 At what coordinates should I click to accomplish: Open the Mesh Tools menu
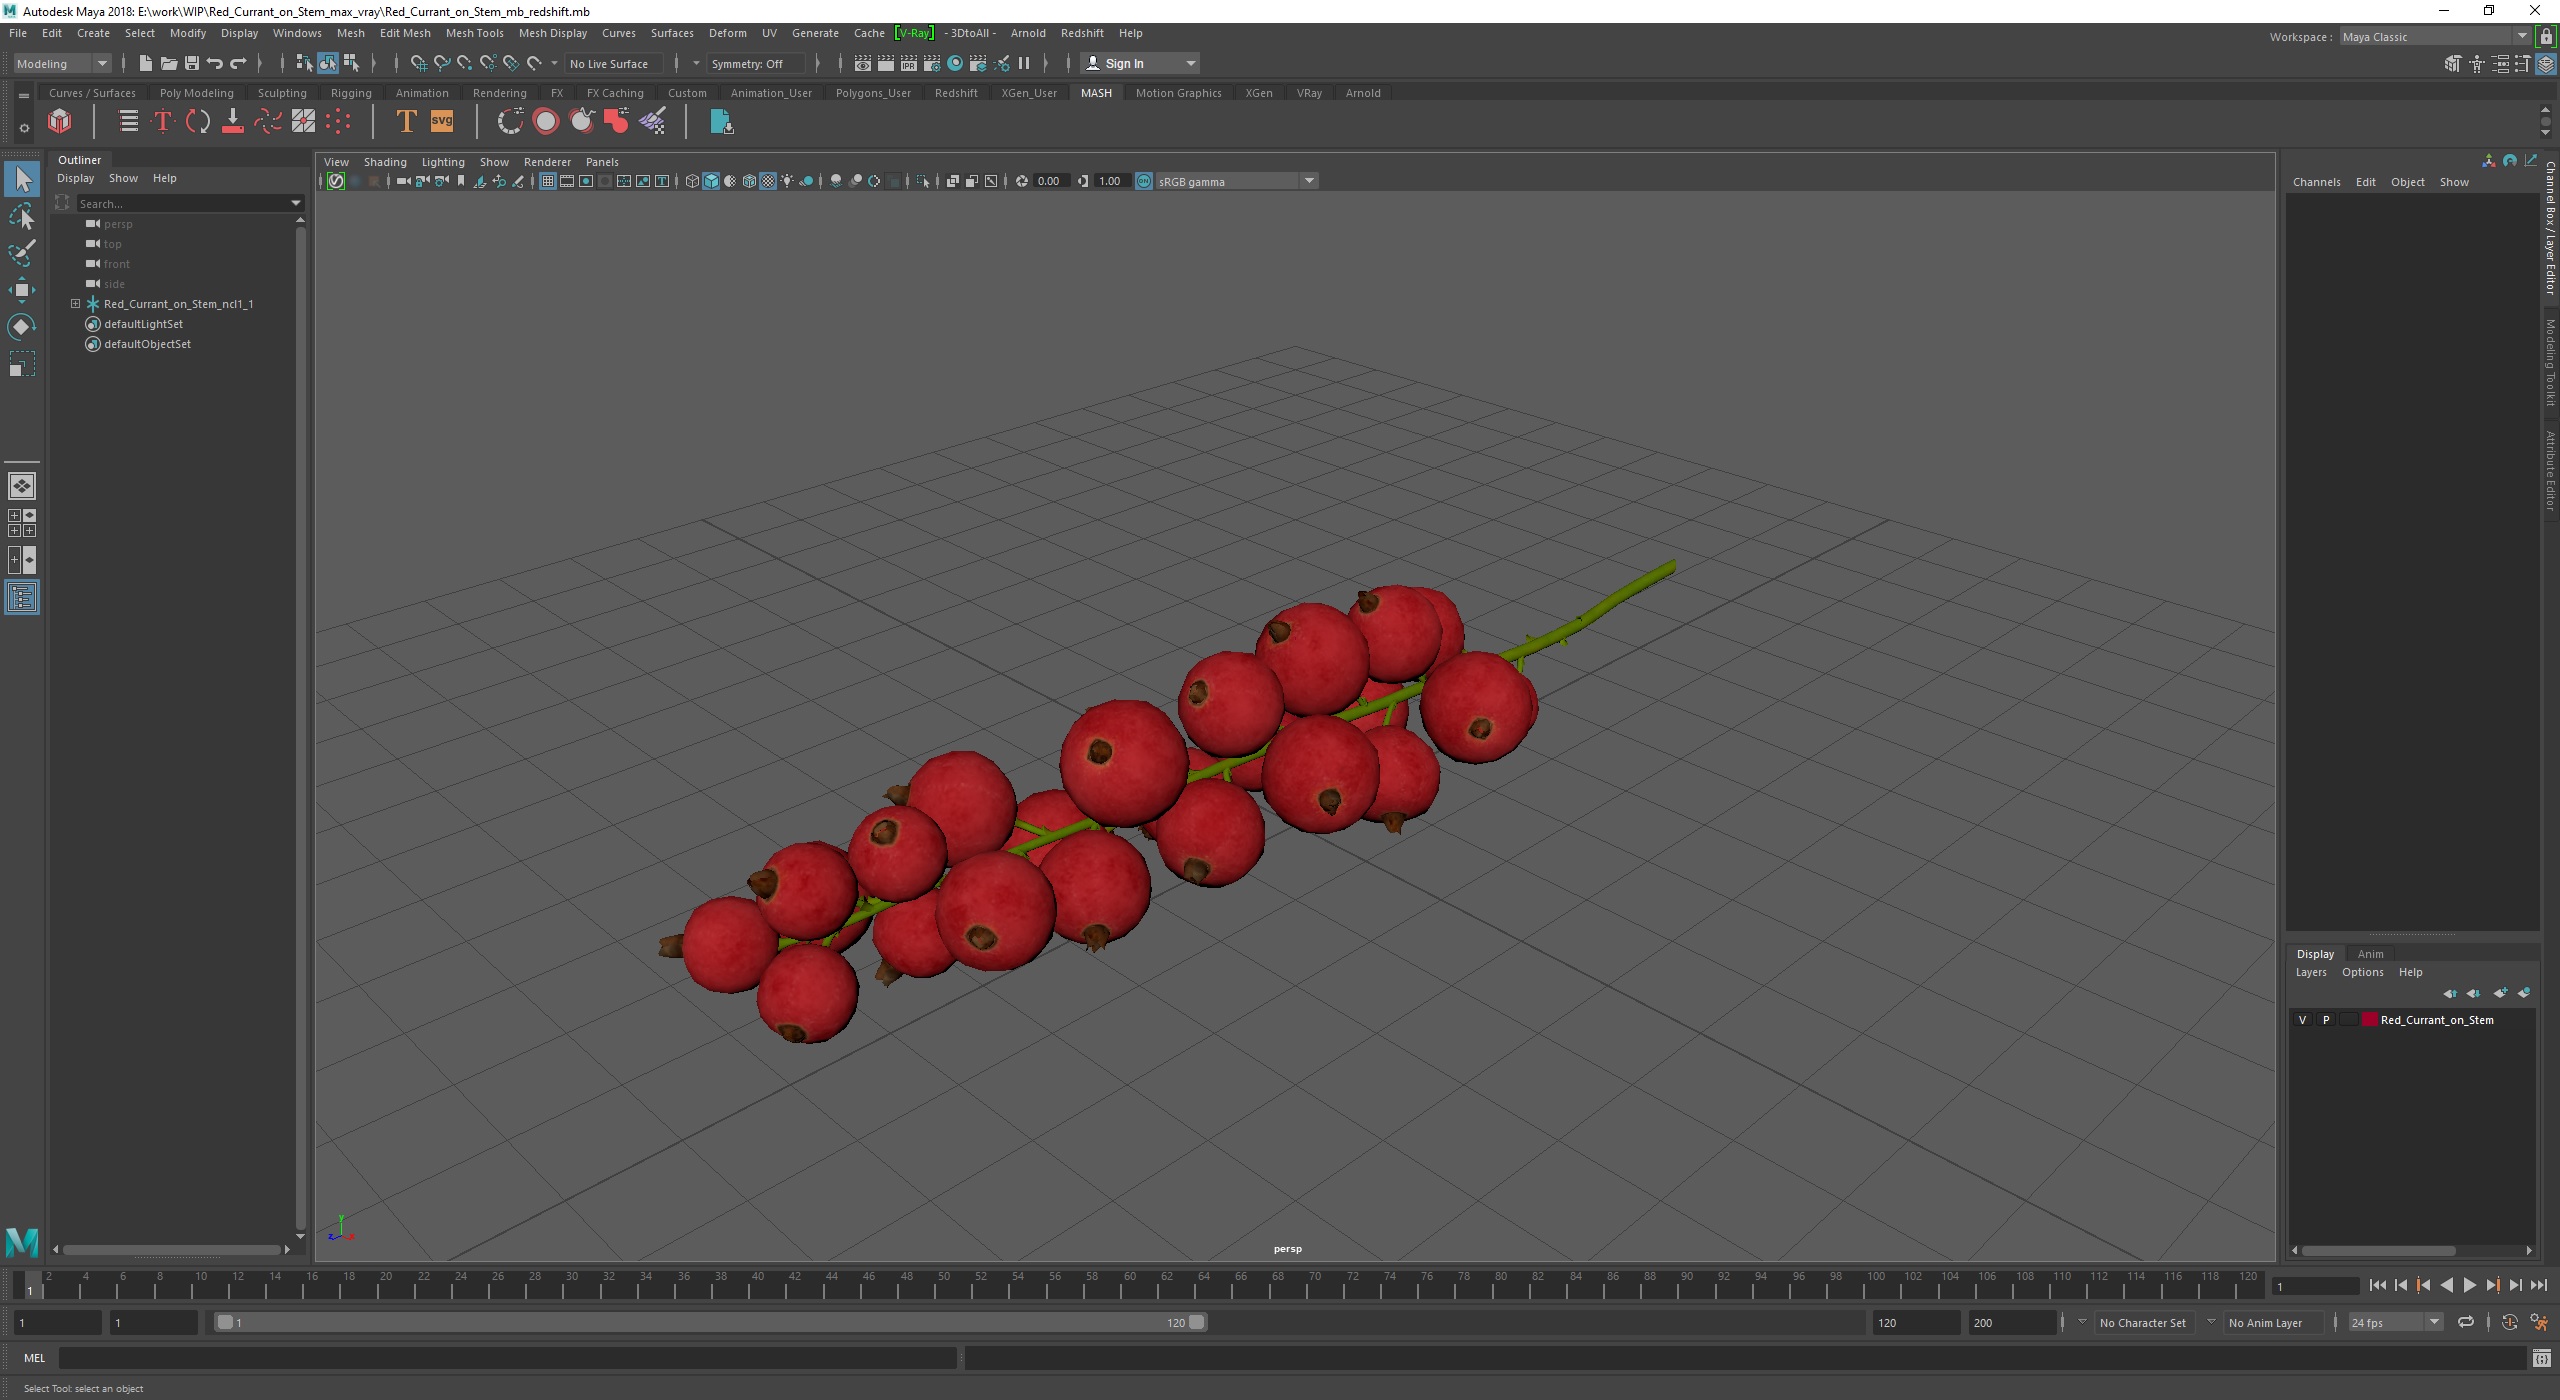point(474,33)
